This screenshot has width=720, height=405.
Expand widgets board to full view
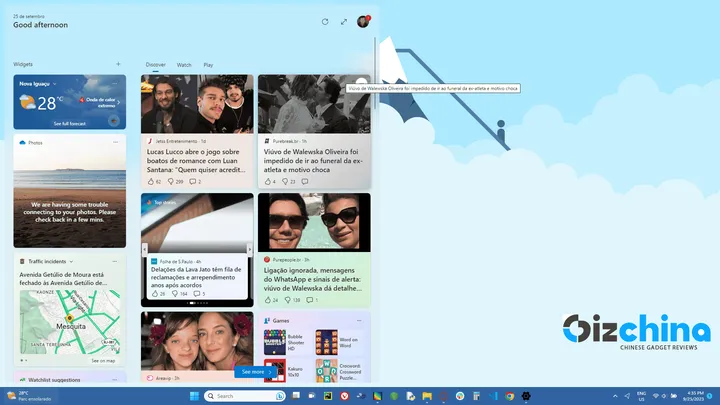point(344,21)
